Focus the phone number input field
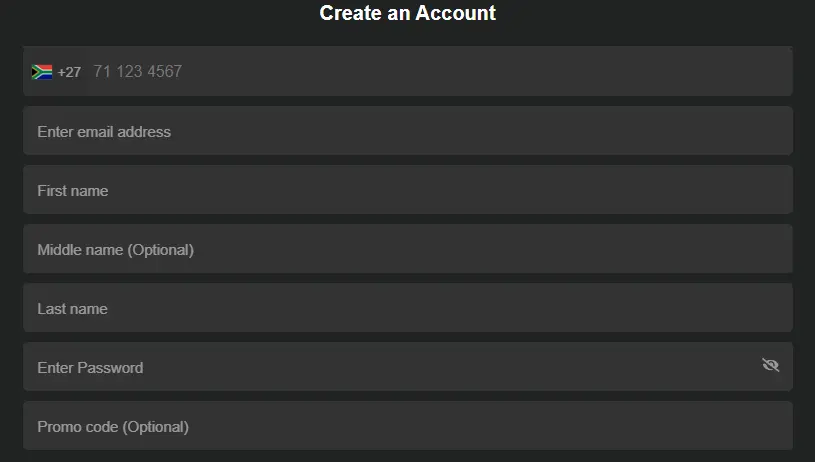The image size is (815, 462). click(x=438, y=72)
